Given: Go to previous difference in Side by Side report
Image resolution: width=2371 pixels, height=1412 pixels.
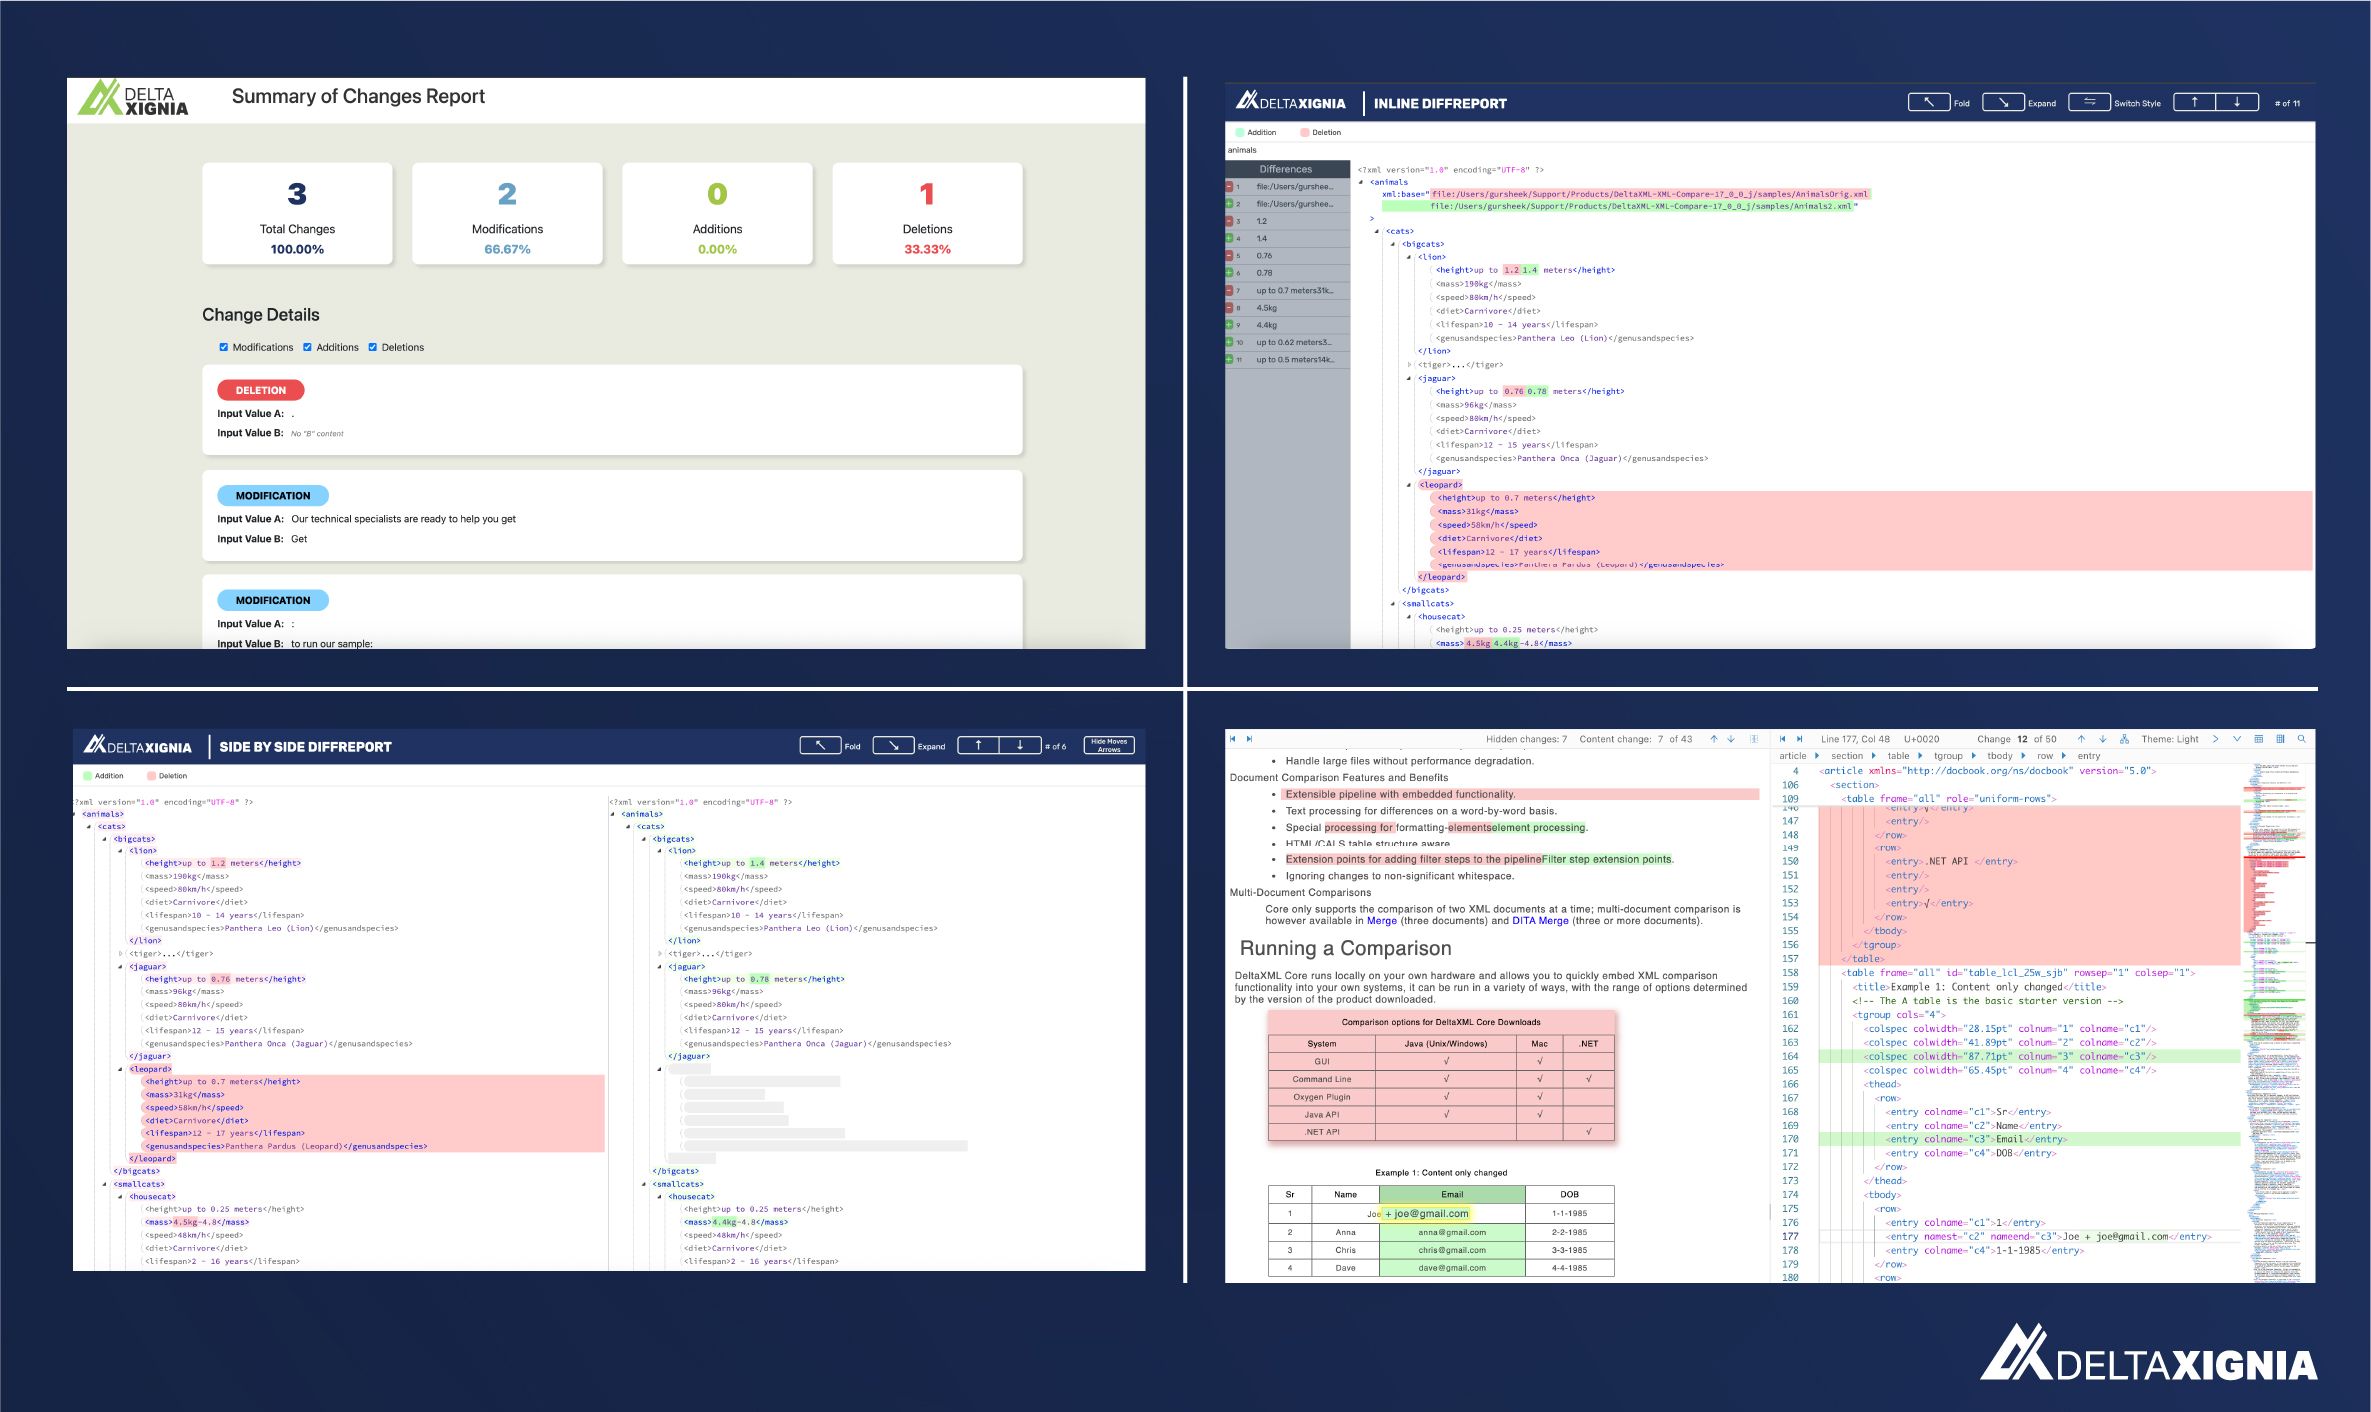Looking at the screenshot, I should pyautogui.click(x=978, y=745).
